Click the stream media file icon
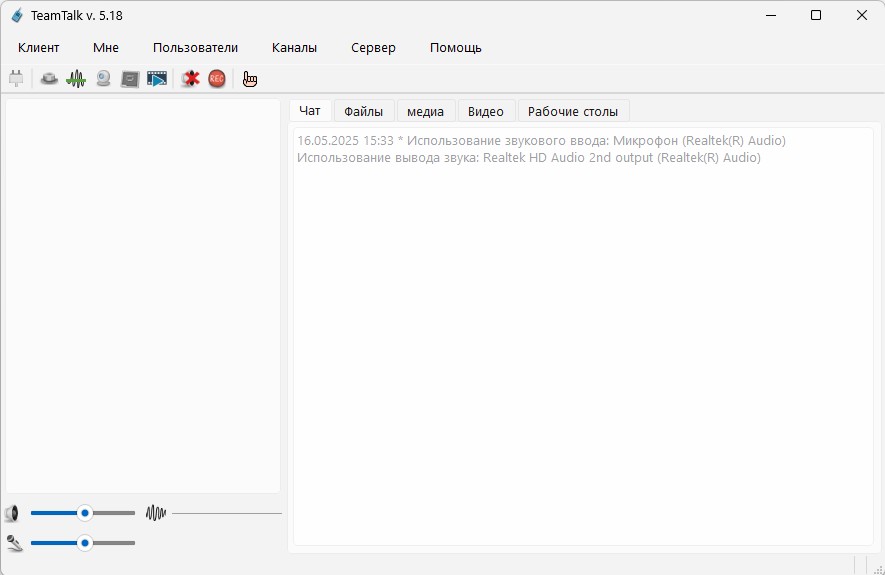 click(157, 79)
